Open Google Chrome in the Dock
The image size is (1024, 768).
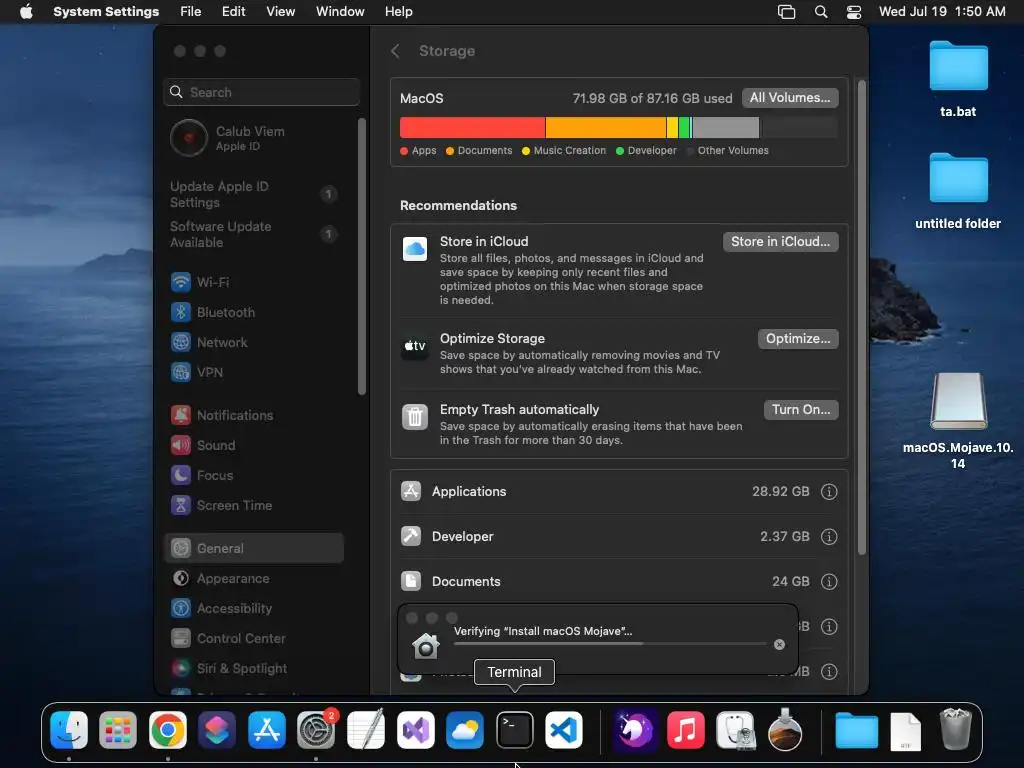click(168, 730)
